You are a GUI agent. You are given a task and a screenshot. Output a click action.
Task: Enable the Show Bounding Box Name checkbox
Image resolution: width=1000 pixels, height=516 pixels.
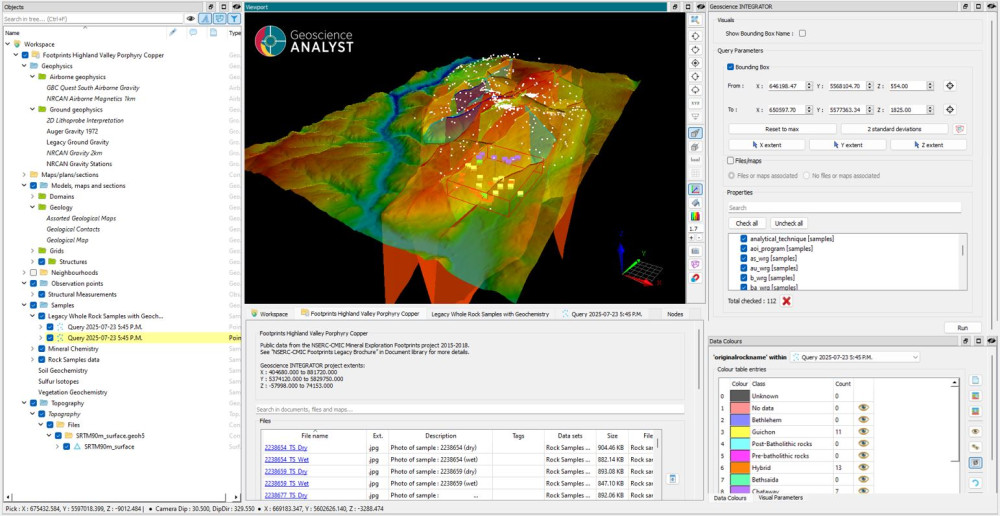click(x=802, y=33)
